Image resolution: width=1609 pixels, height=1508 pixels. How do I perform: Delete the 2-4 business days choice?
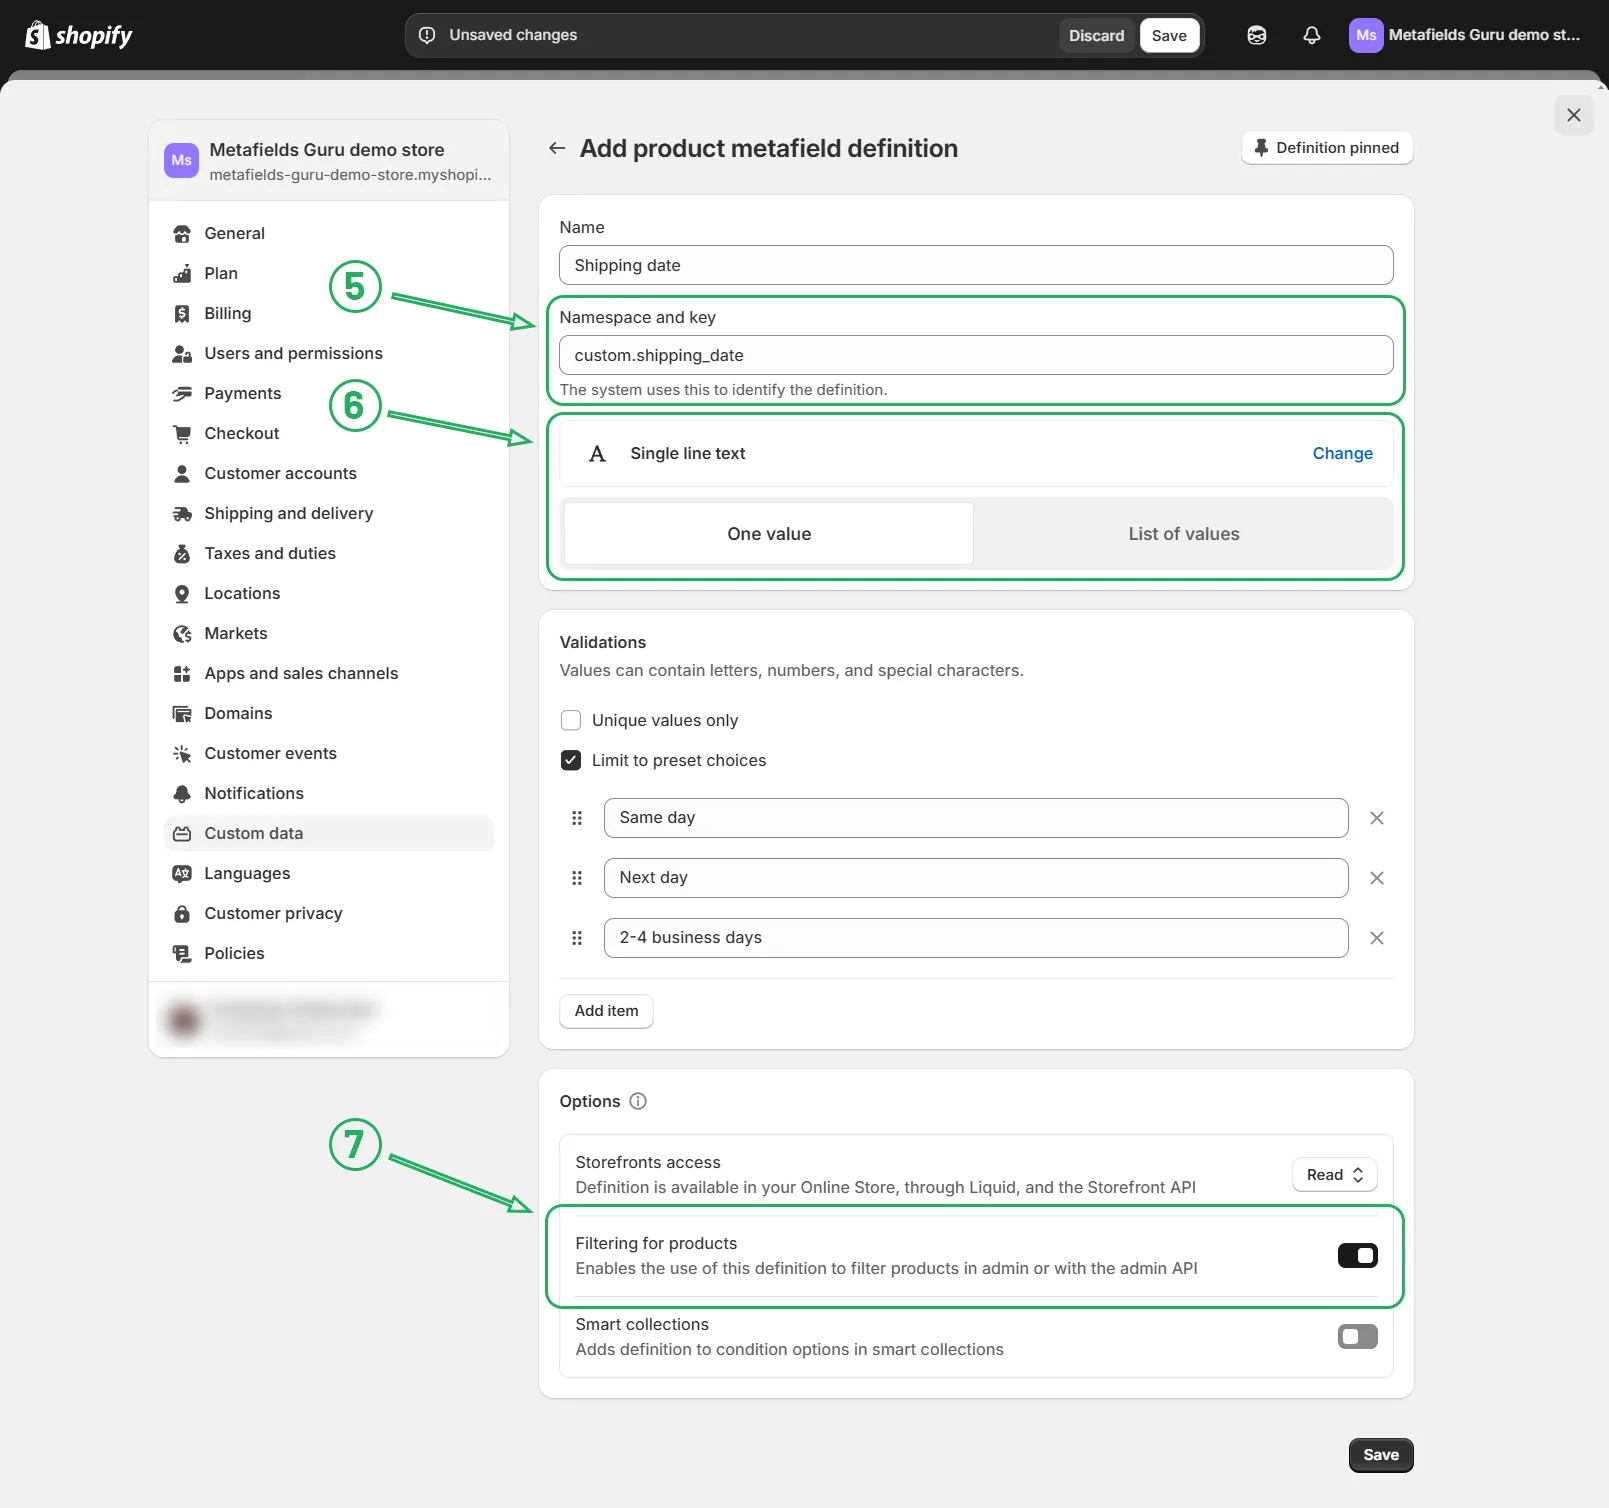pyautogui.click(x=1377, y=938)
